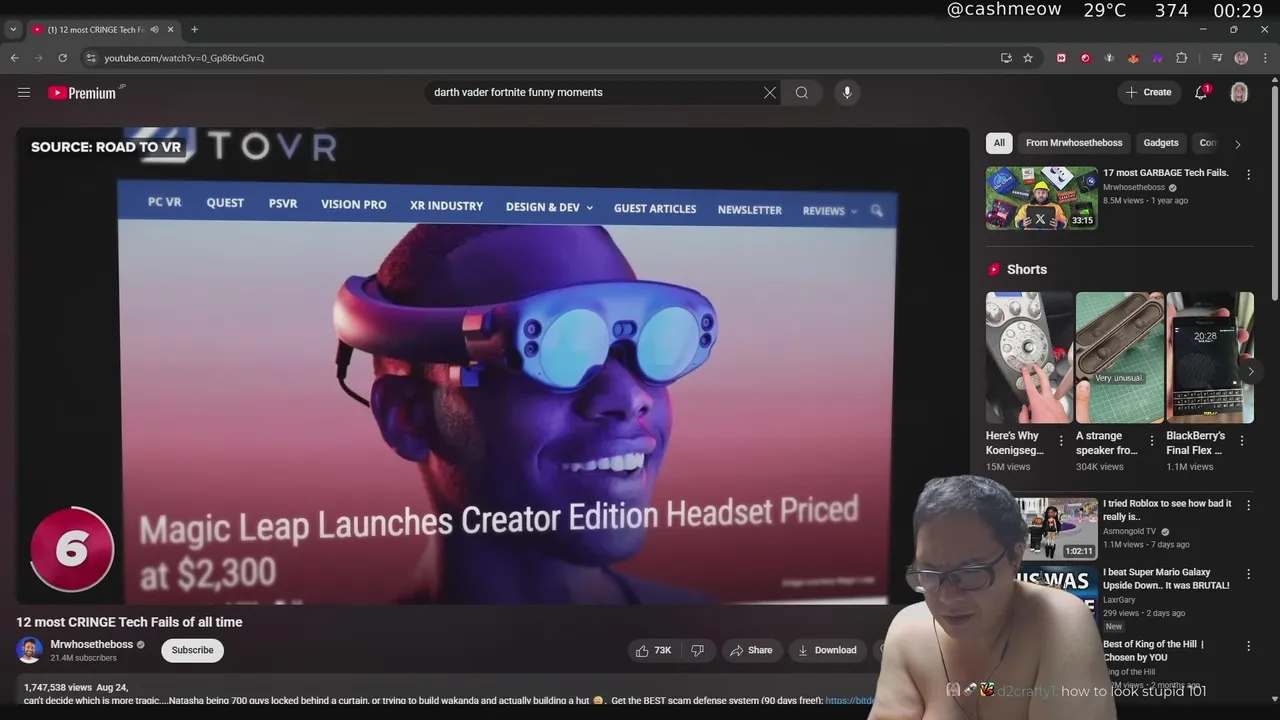Select From Mrwhosetheboss chip
The image size is (1280, 720).
pyautogui.click(x=1074, y=142)
